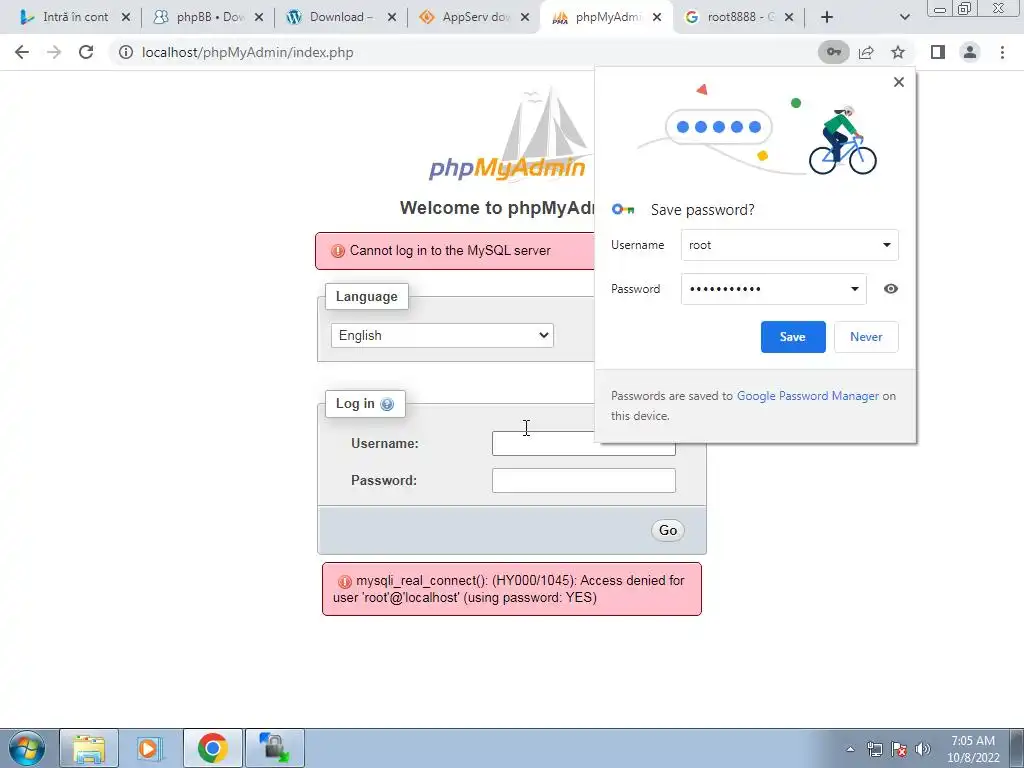Open Chrome three-dot menu
1024x768 pixels.
[1002, 52]
